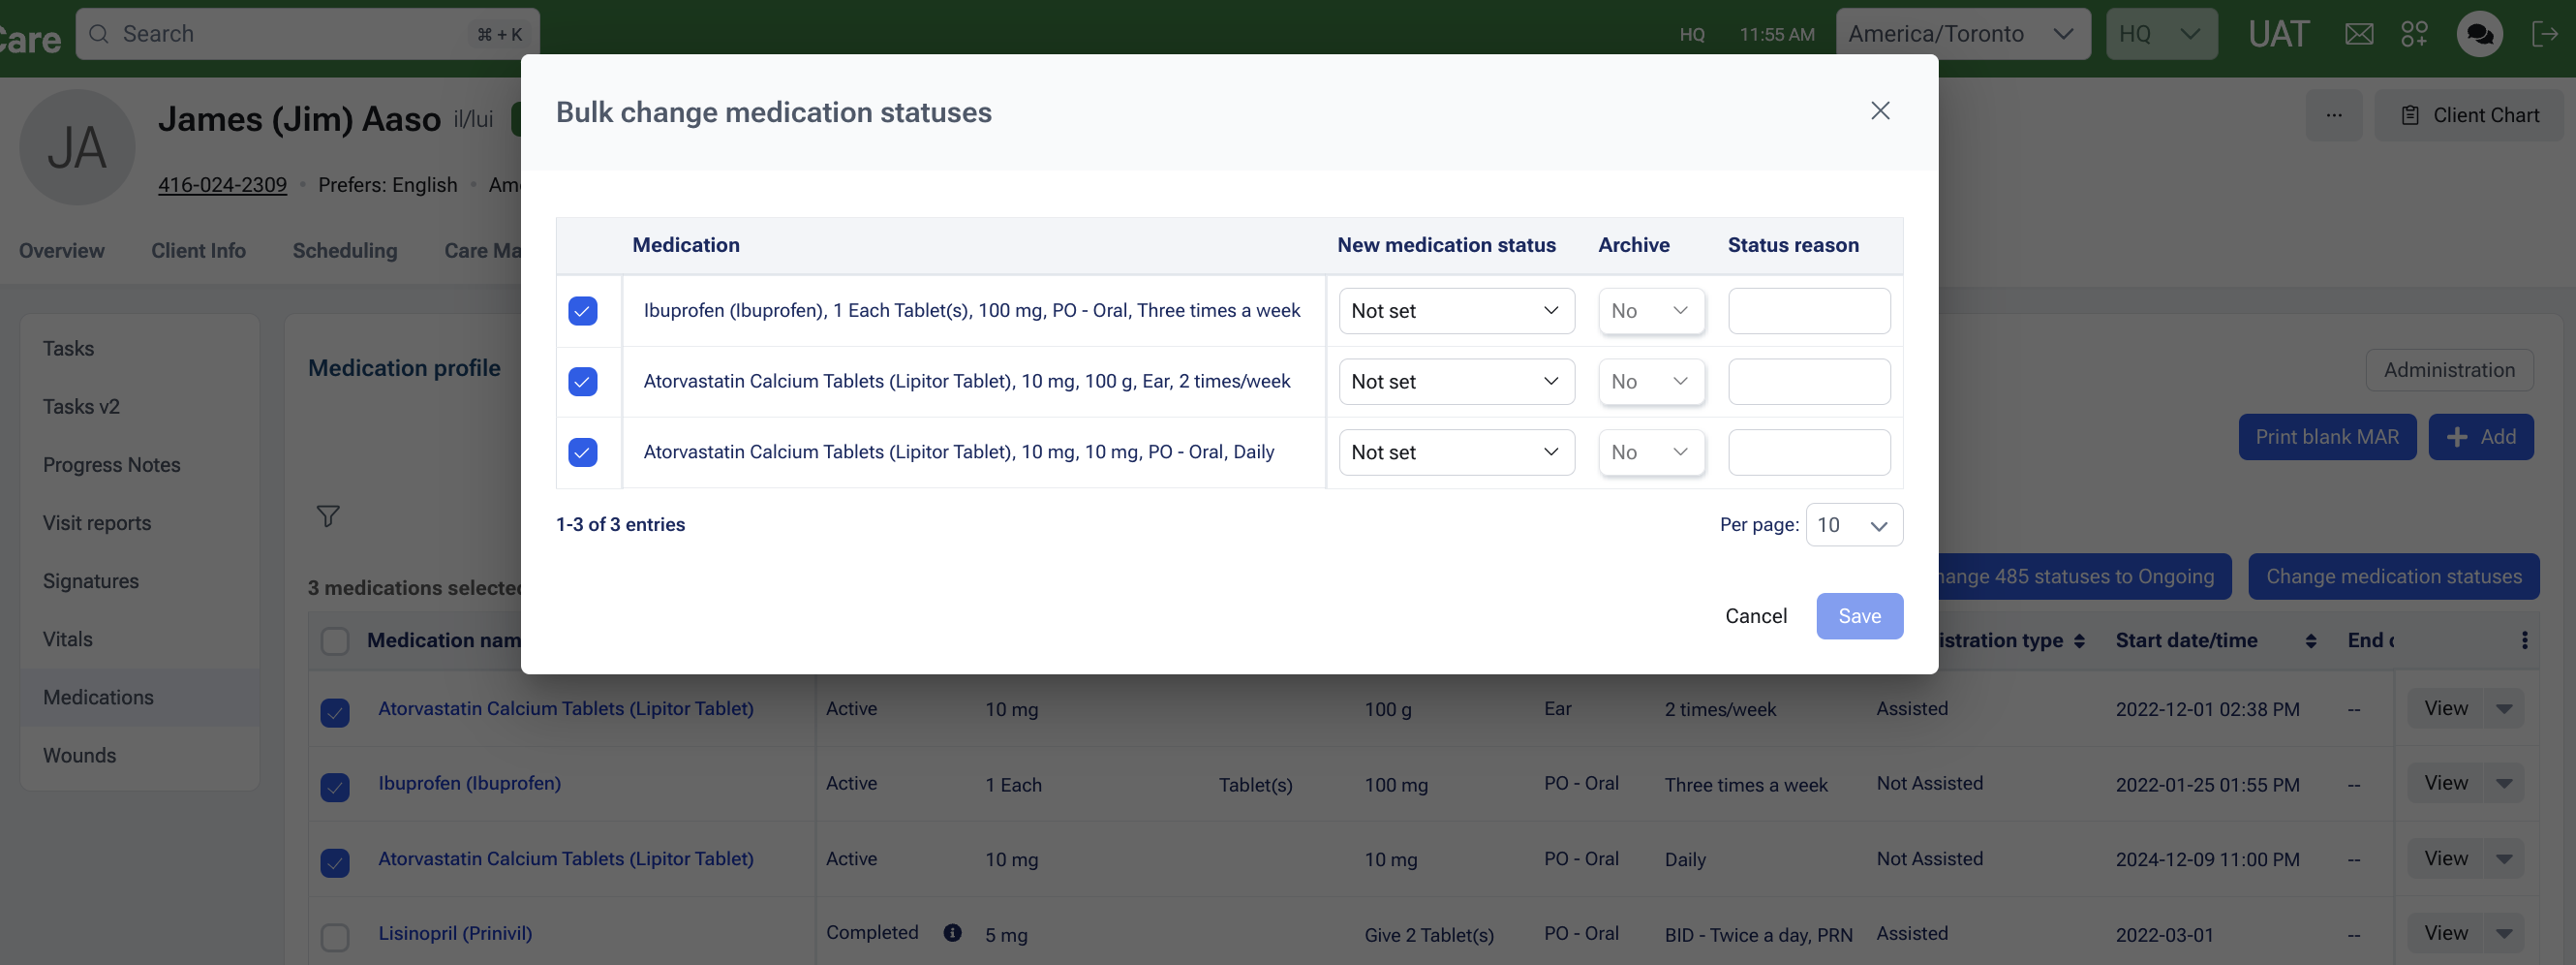Expand Archive dropdown for Atorvastatin Daily row
Image resolution: width=2576 pixels, height=965 pixels.
coord(1650,452)
